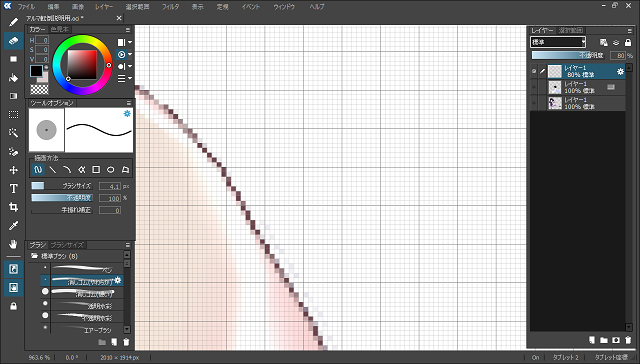Select the Paint Bucket fill tool
Screen dimensions: 640x364
(13, 78)
